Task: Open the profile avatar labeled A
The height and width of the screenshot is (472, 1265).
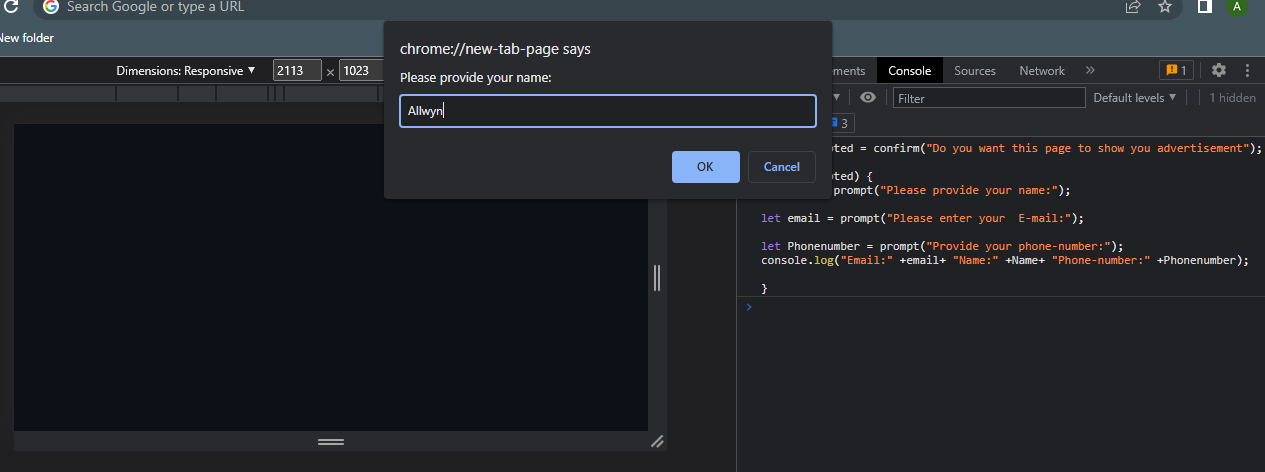Action: [1237, 6]
